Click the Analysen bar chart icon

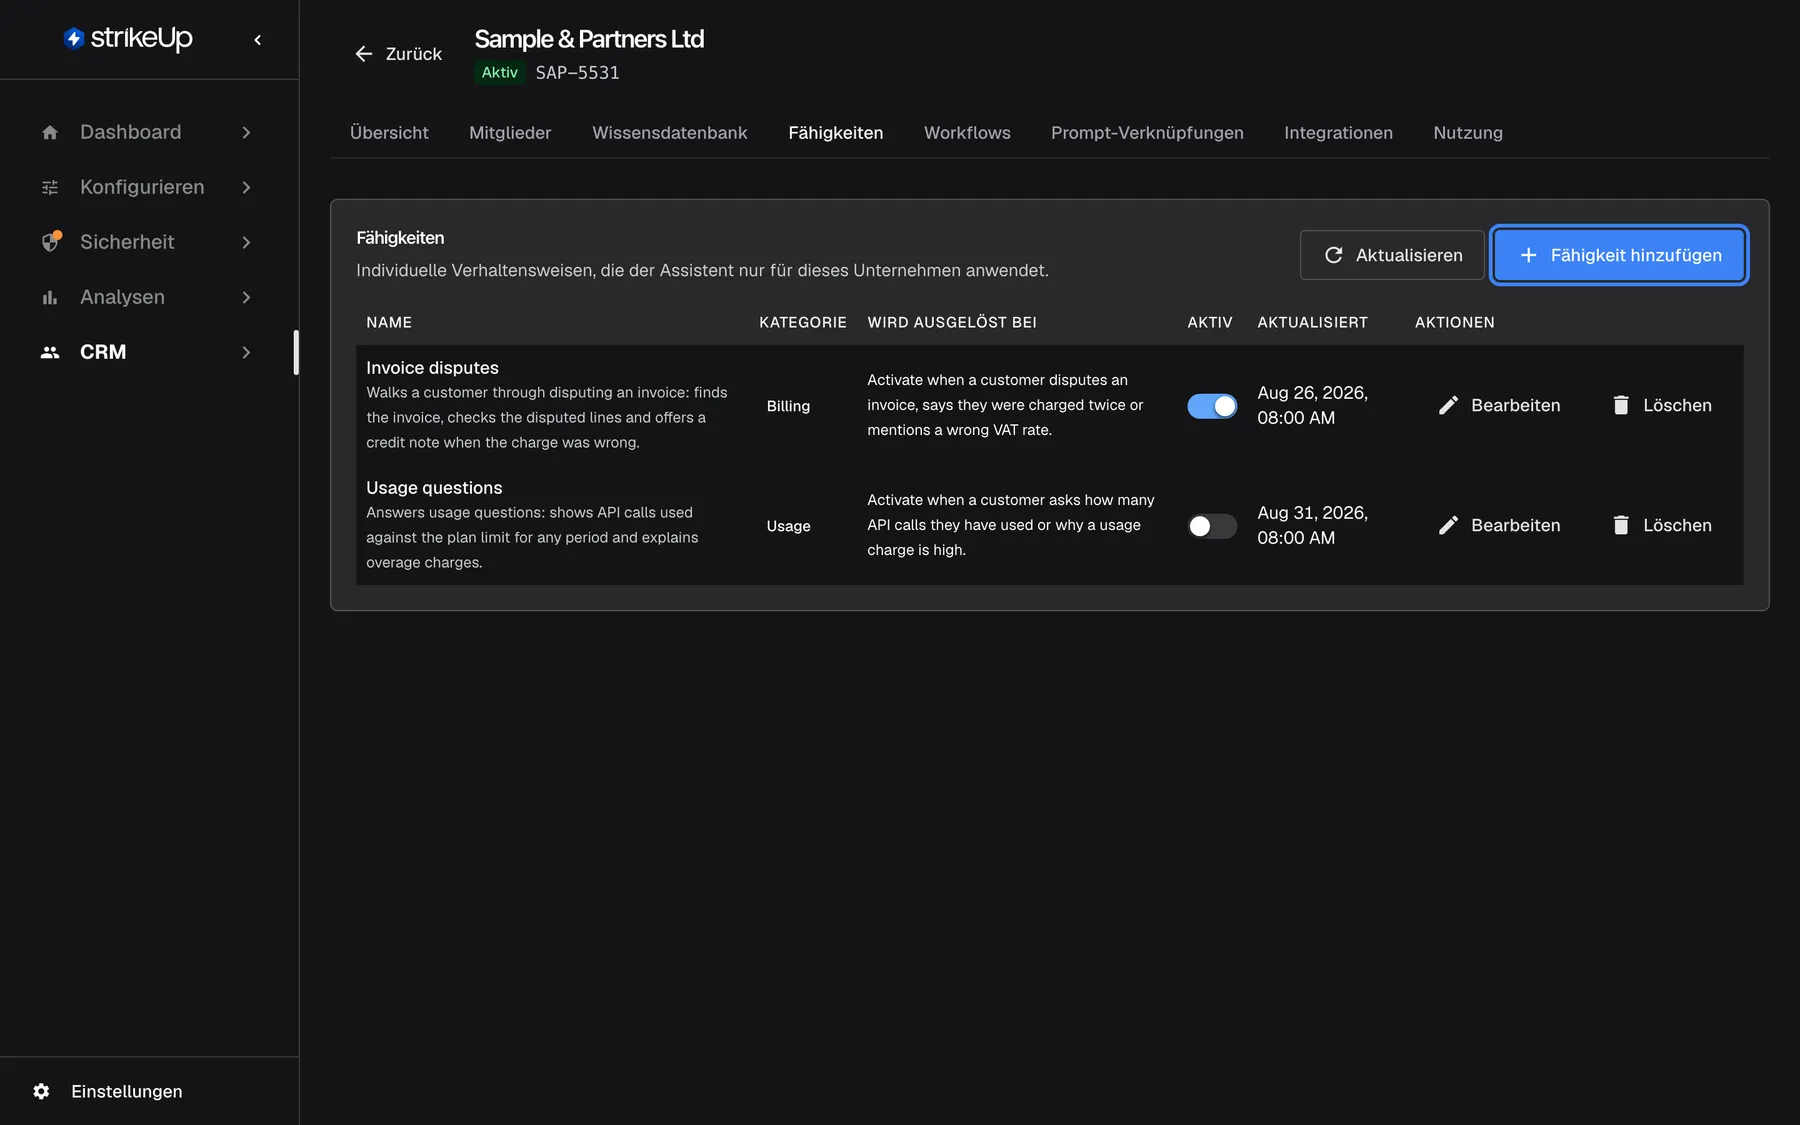click(x=50, y=297)
